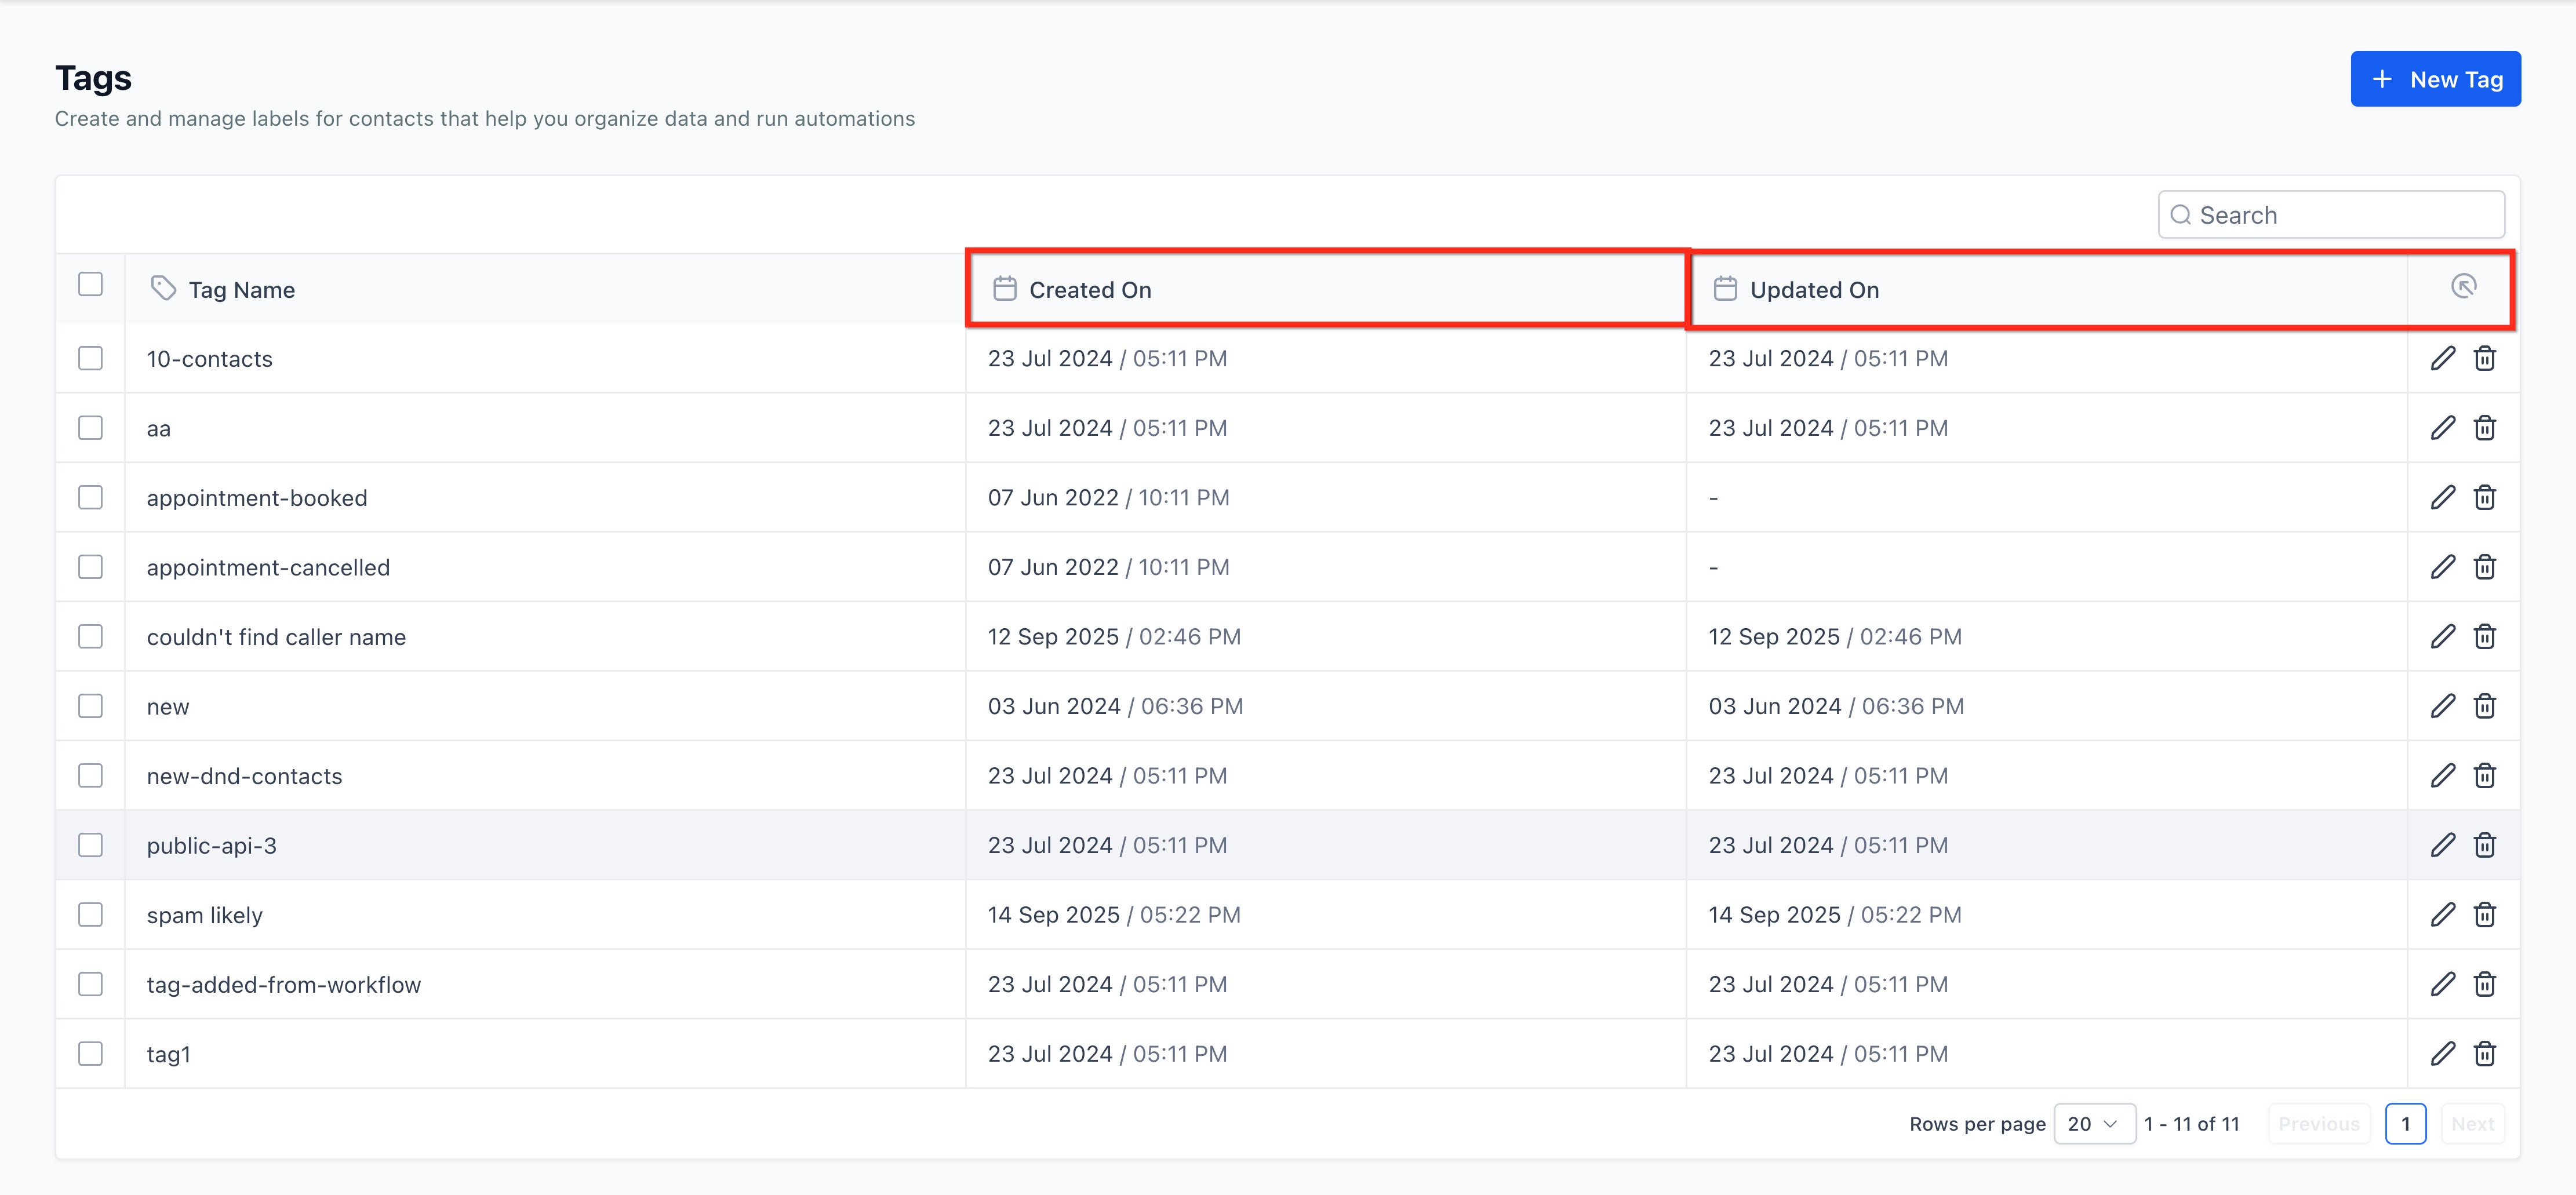Edit the spam likely tag
This screenshot has width=2576, height=1195.
click(2442, 914)
